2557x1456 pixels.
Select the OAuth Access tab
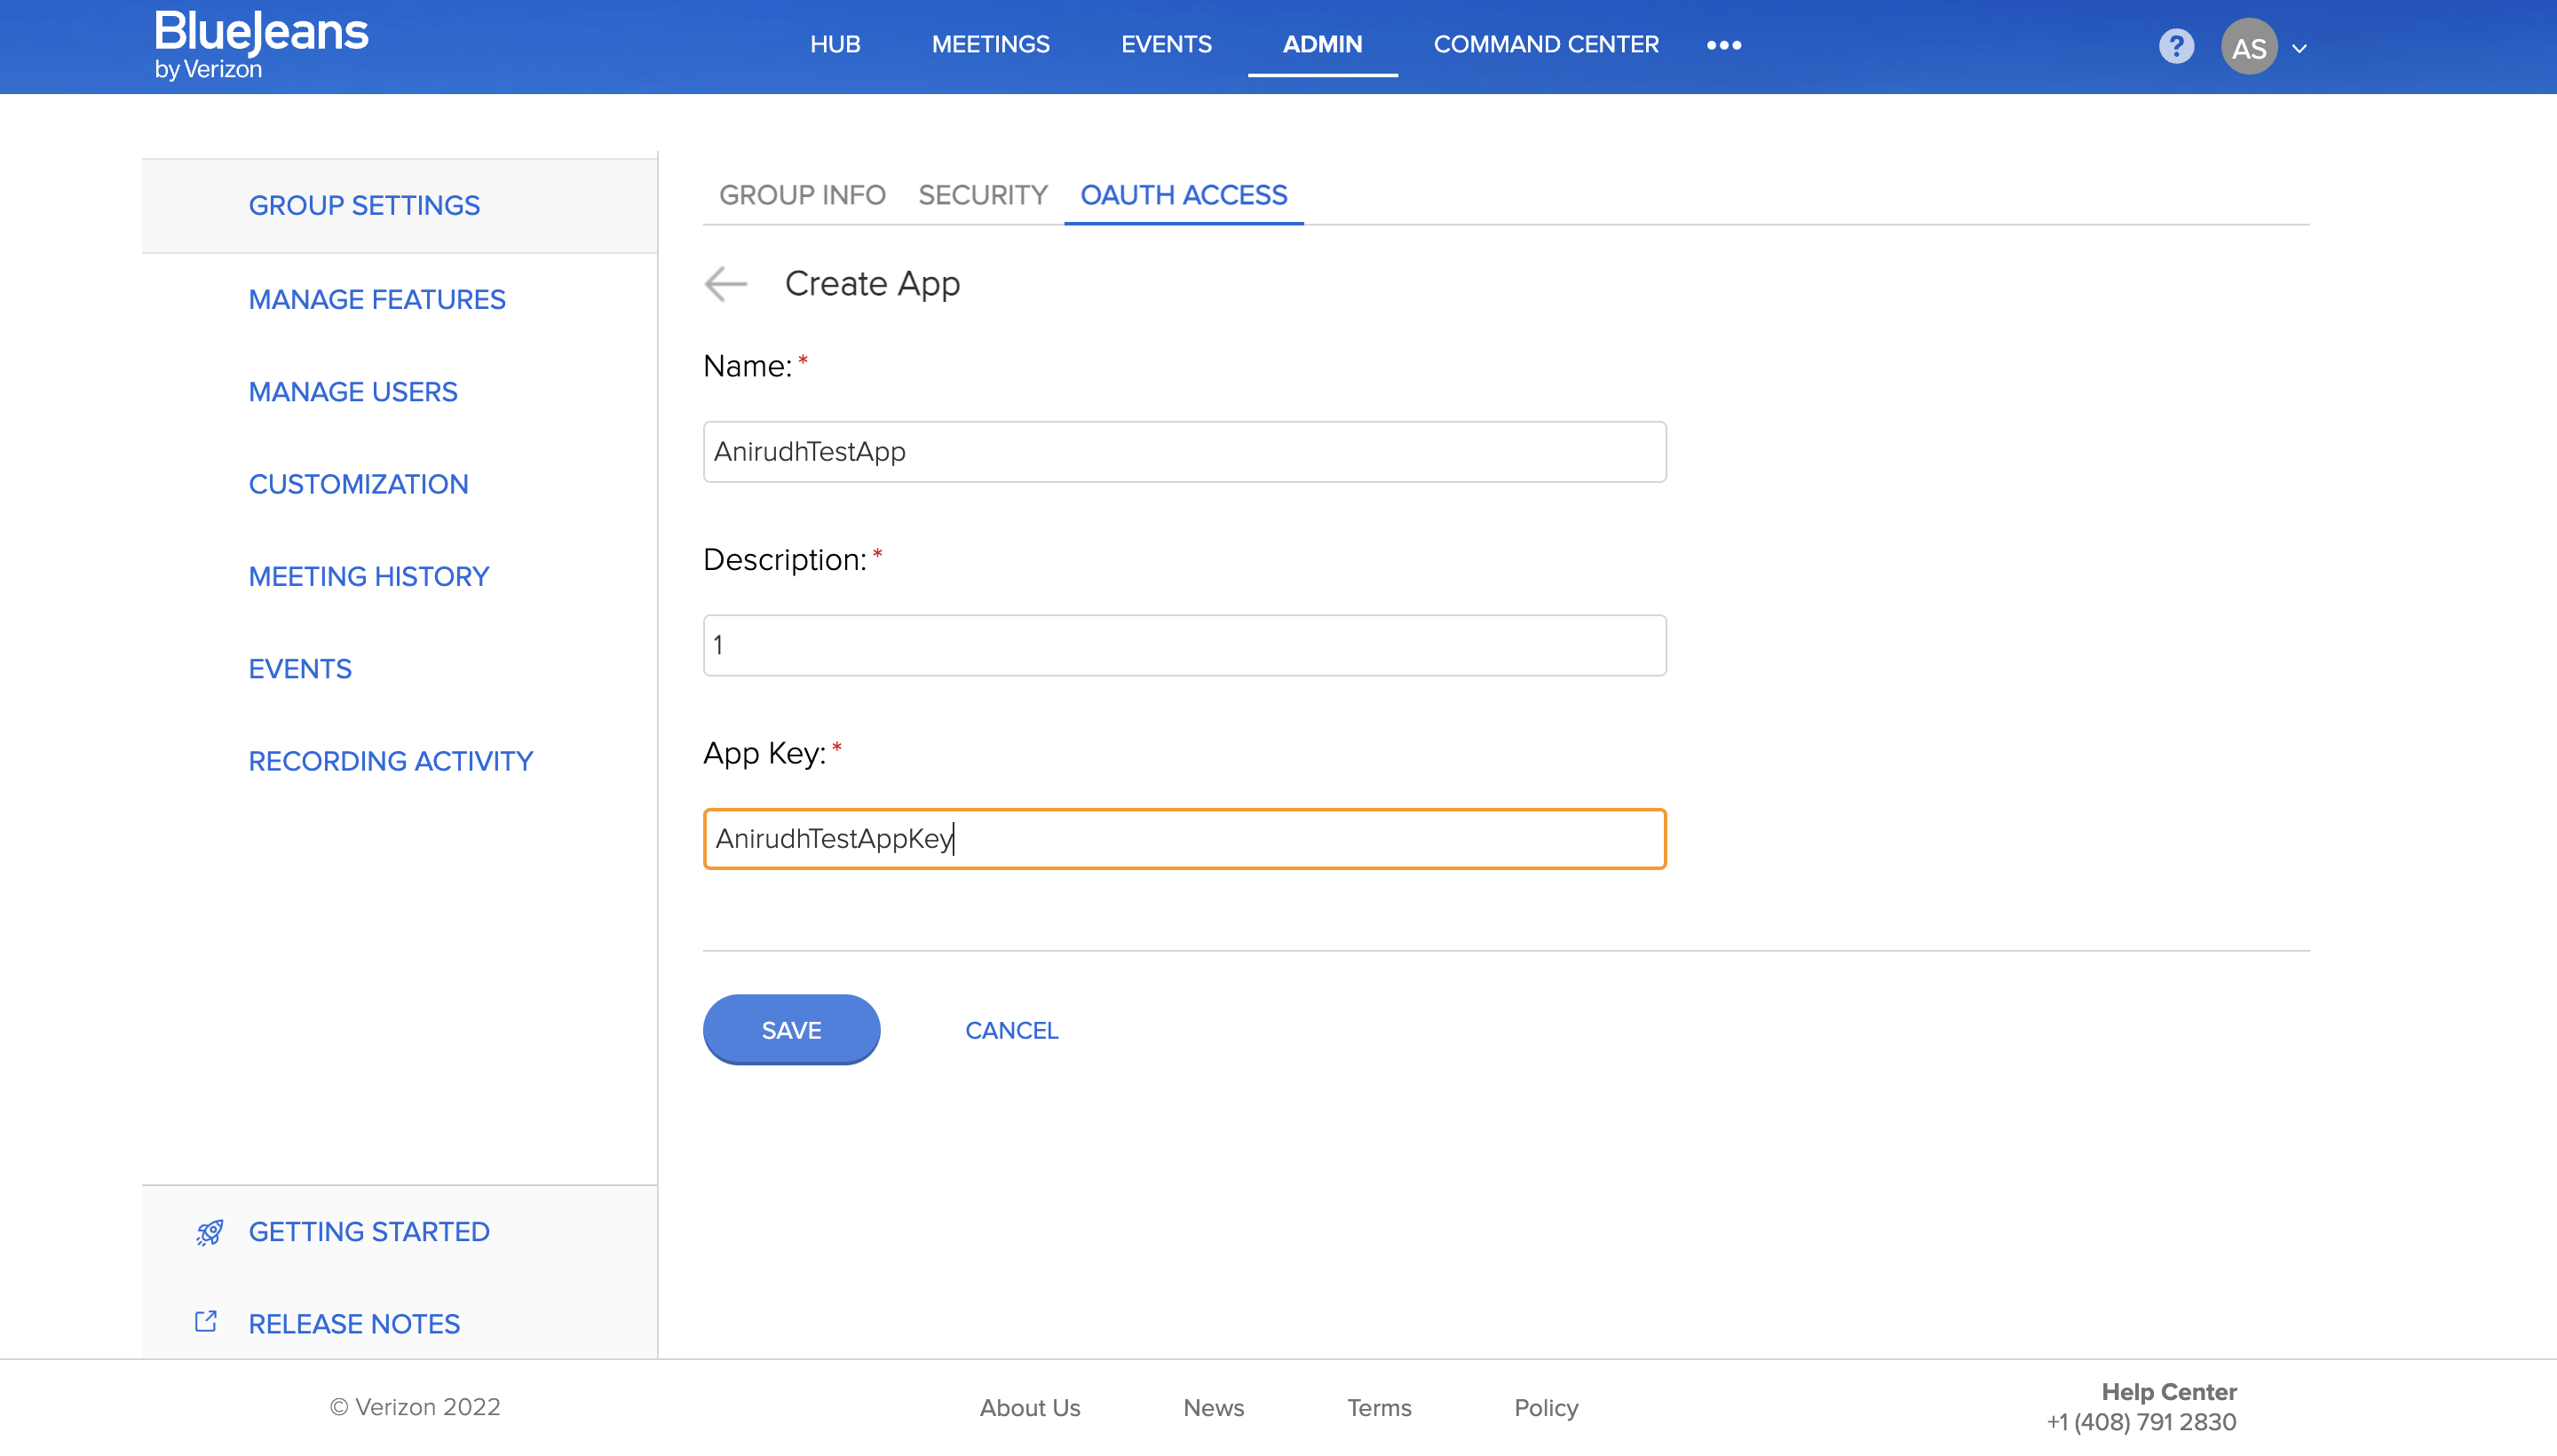click(1183, 195)
